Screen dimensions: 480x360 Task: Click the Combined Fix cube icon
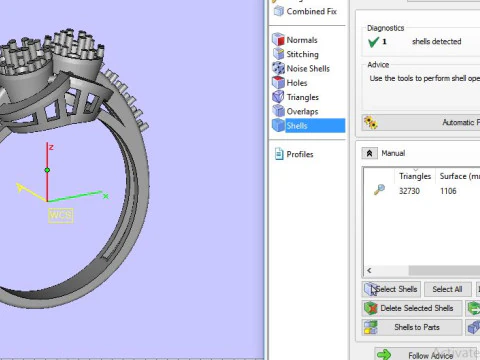278,11
